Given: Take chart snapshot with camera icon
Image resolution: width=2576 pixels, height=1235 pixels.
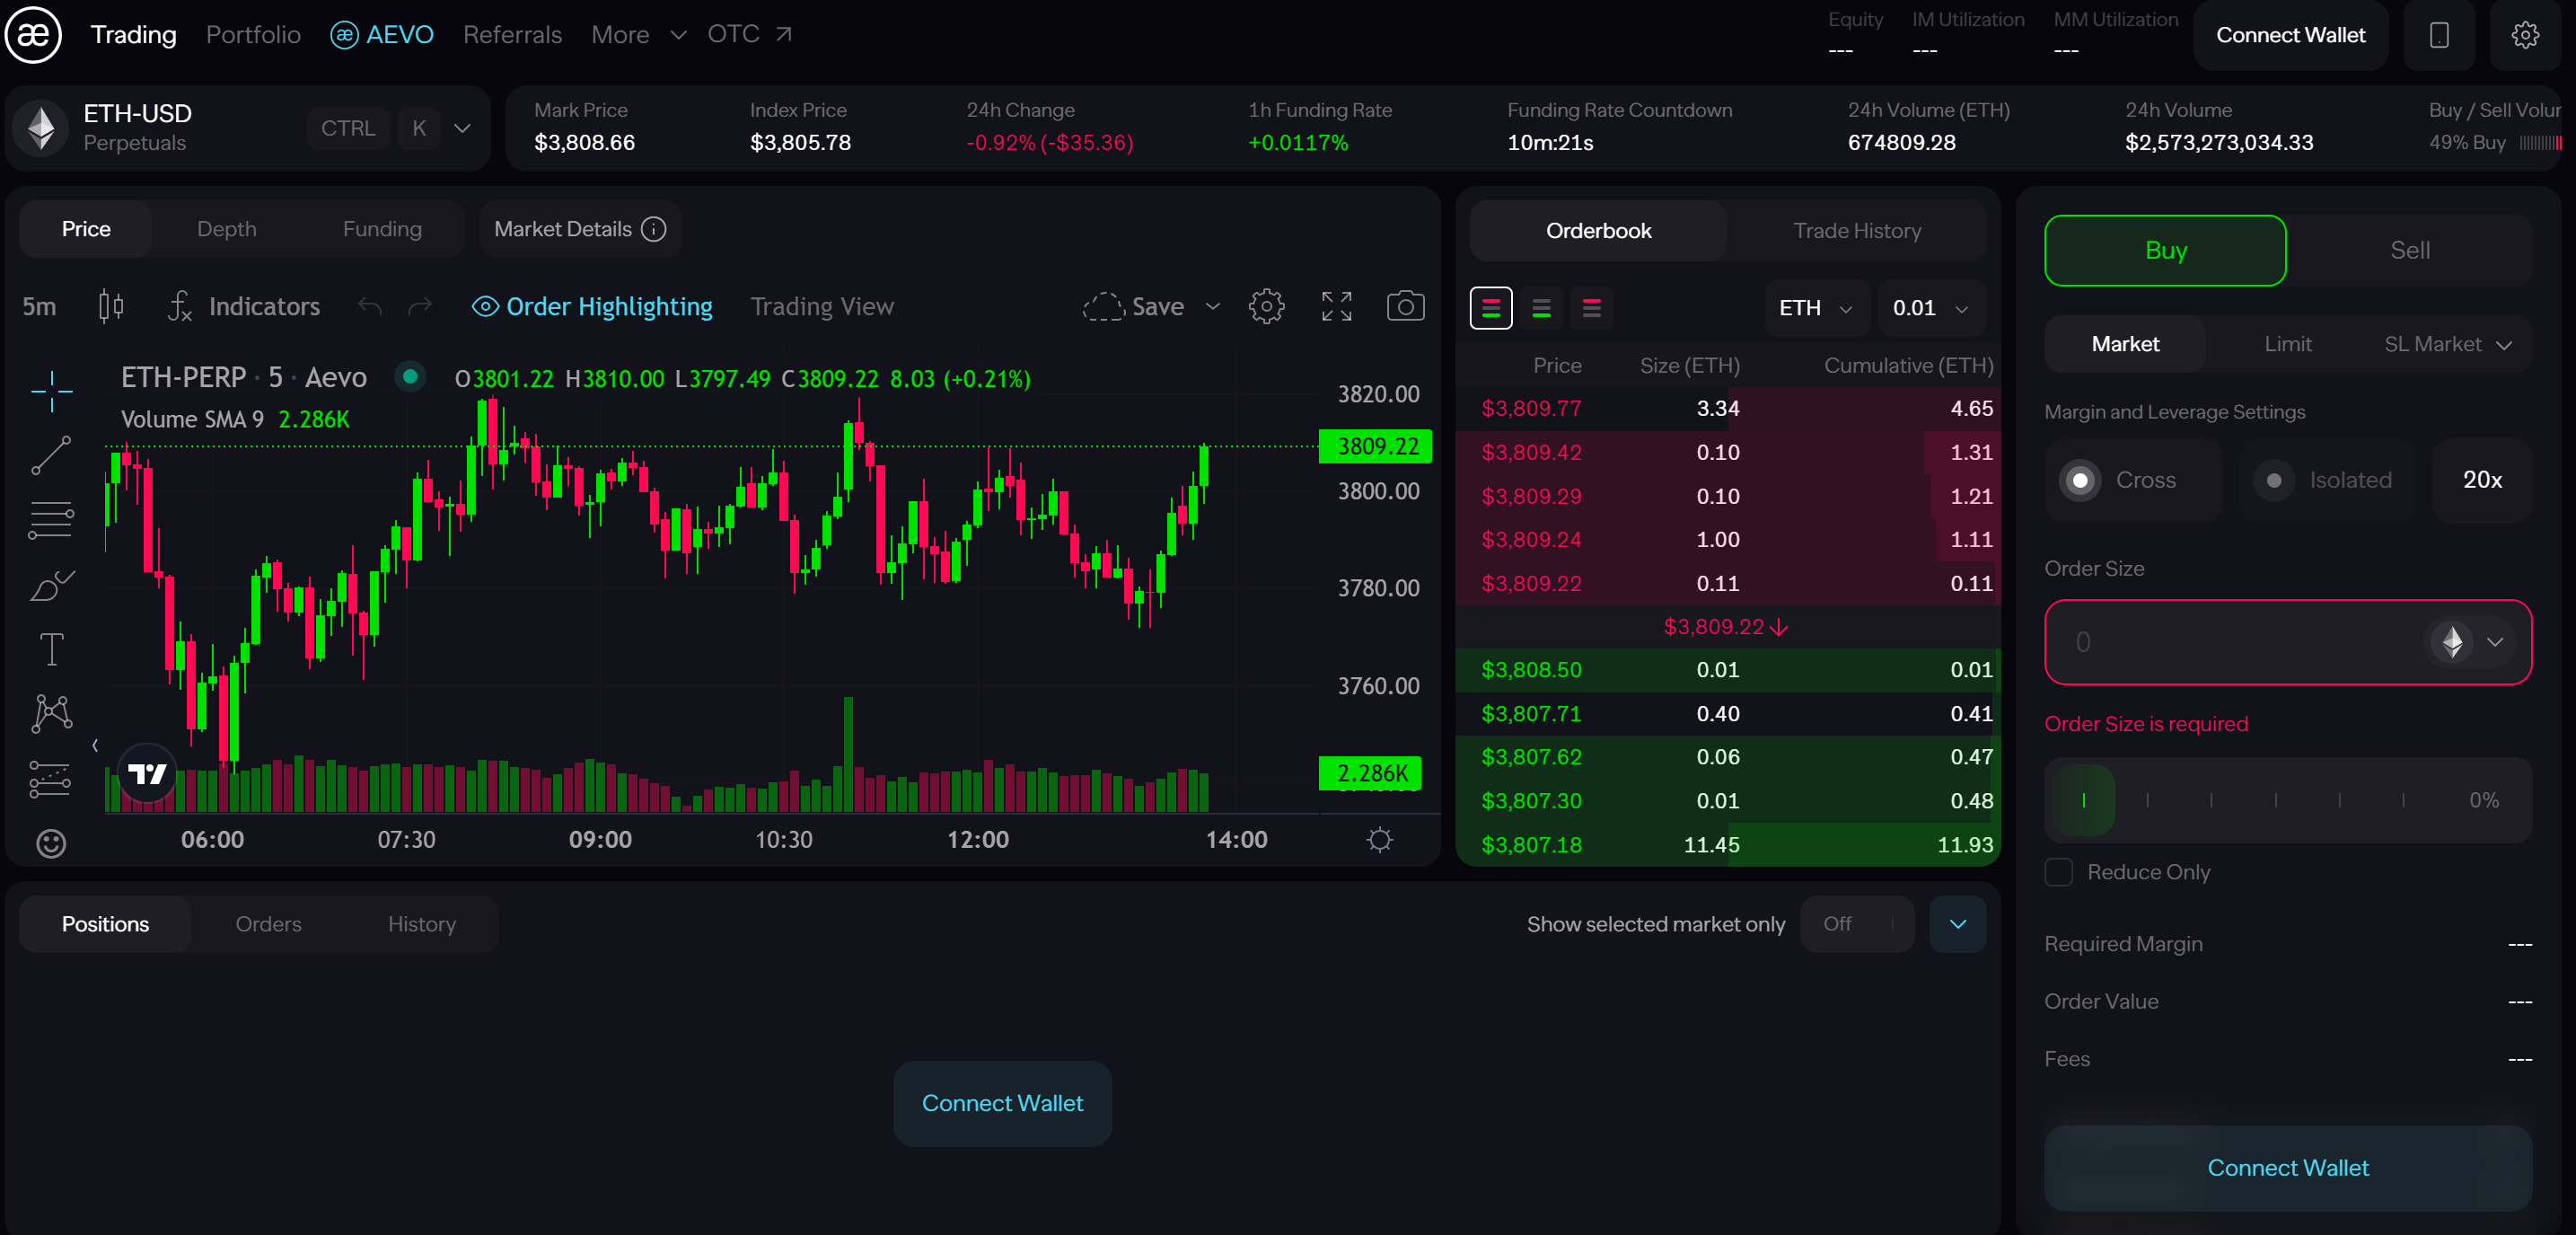Looking at the screenshot, I should [x=1404, y=306].
